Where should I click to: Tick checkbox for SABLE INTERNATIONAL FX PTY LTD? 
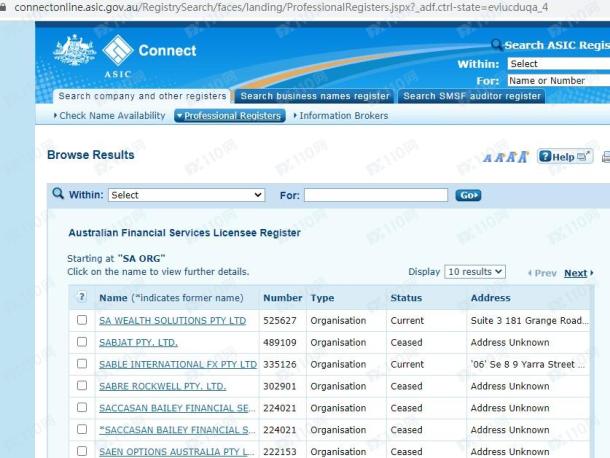(82, 363)
